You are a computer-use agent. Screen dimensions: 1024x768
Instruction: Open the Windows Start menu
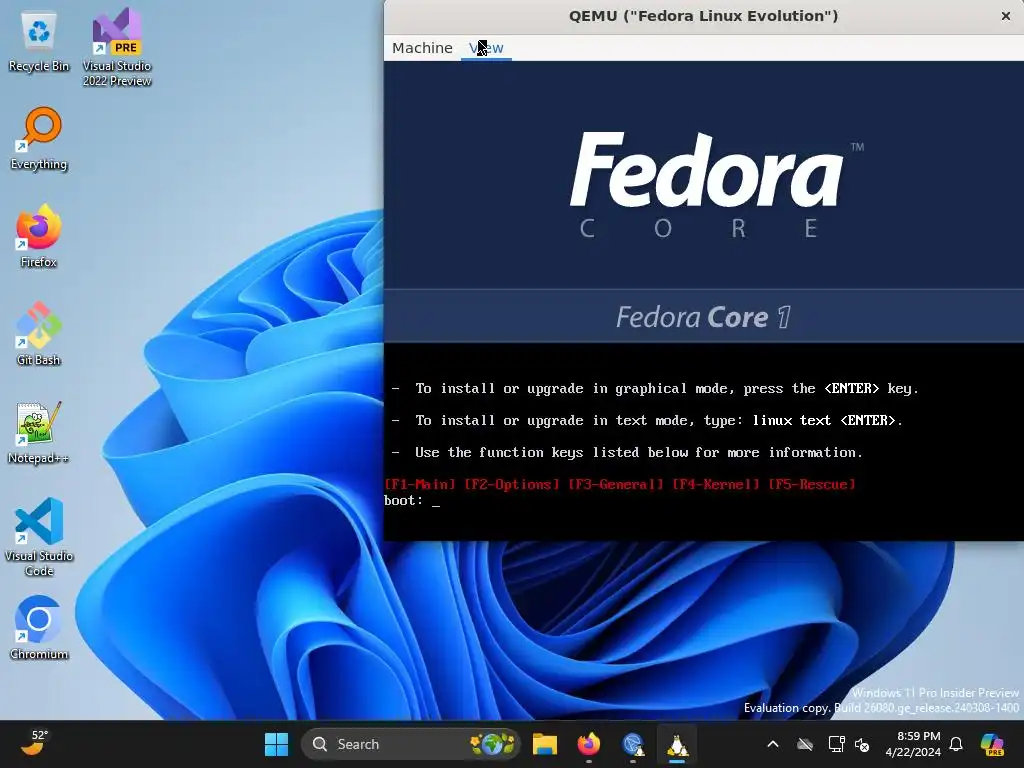pos(276,744)
